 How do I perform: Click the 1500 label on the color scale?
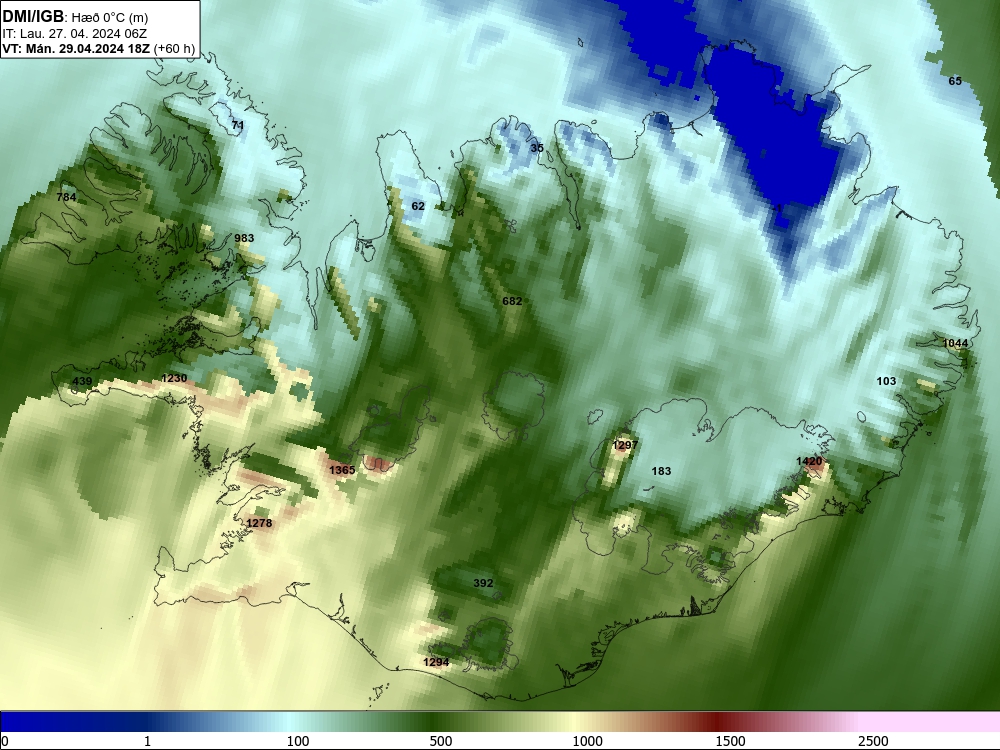[730, 741]
